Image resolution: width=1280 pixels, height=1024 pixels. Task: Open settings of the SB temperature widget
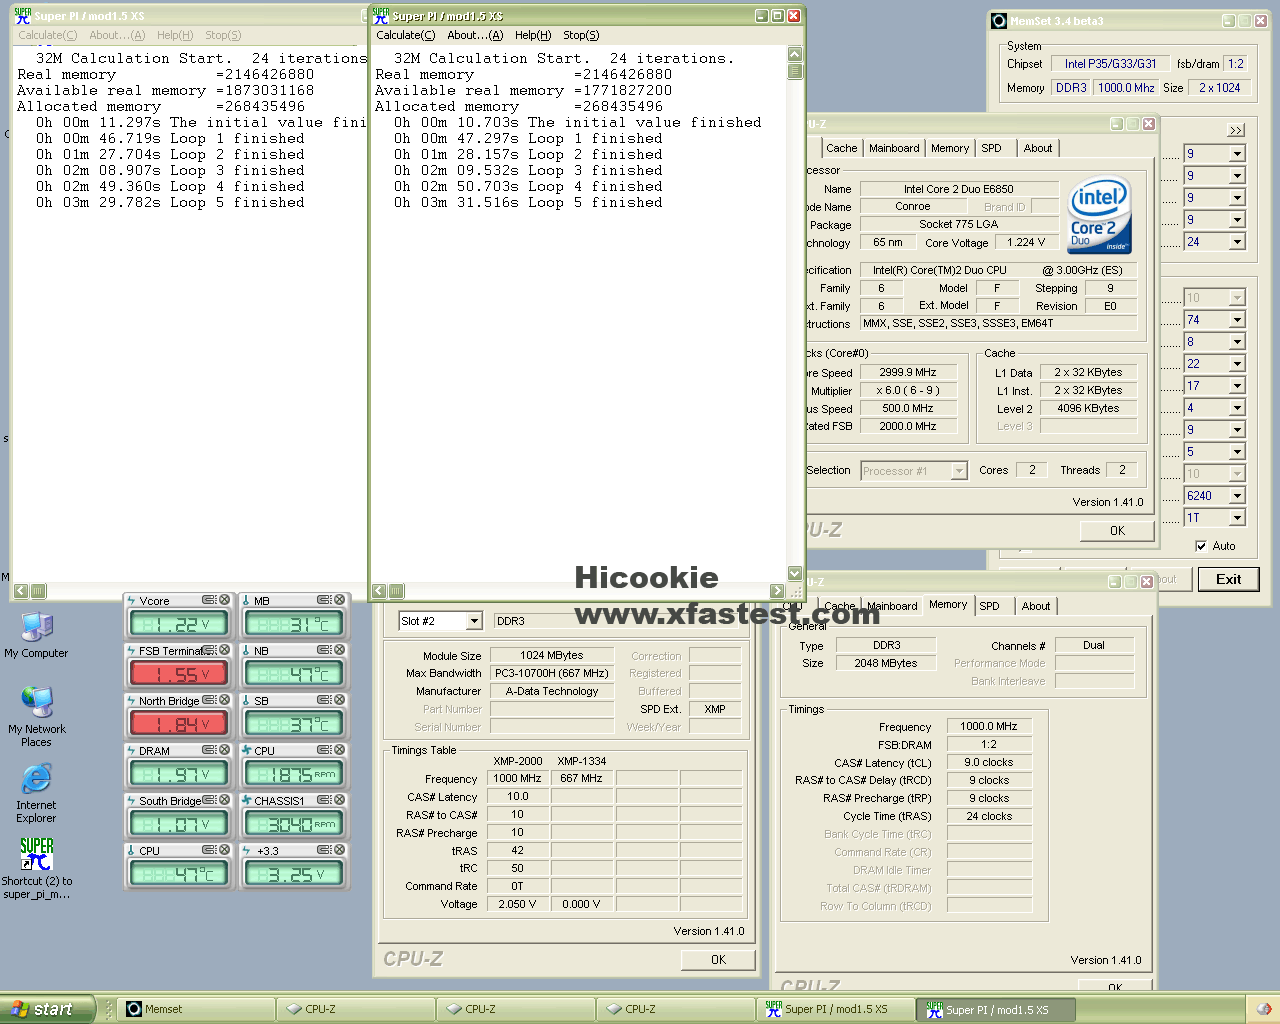click(324, 700)
